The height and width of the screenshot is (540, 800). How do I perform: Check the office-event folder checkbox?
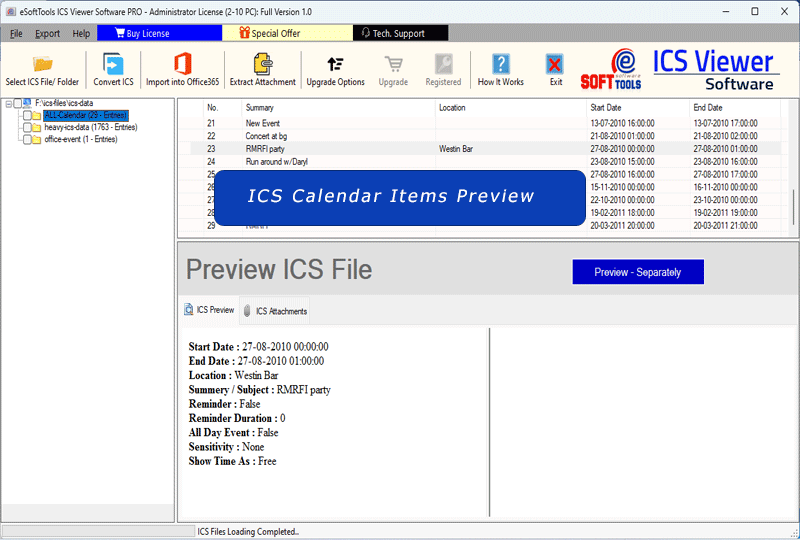[27, 140]
